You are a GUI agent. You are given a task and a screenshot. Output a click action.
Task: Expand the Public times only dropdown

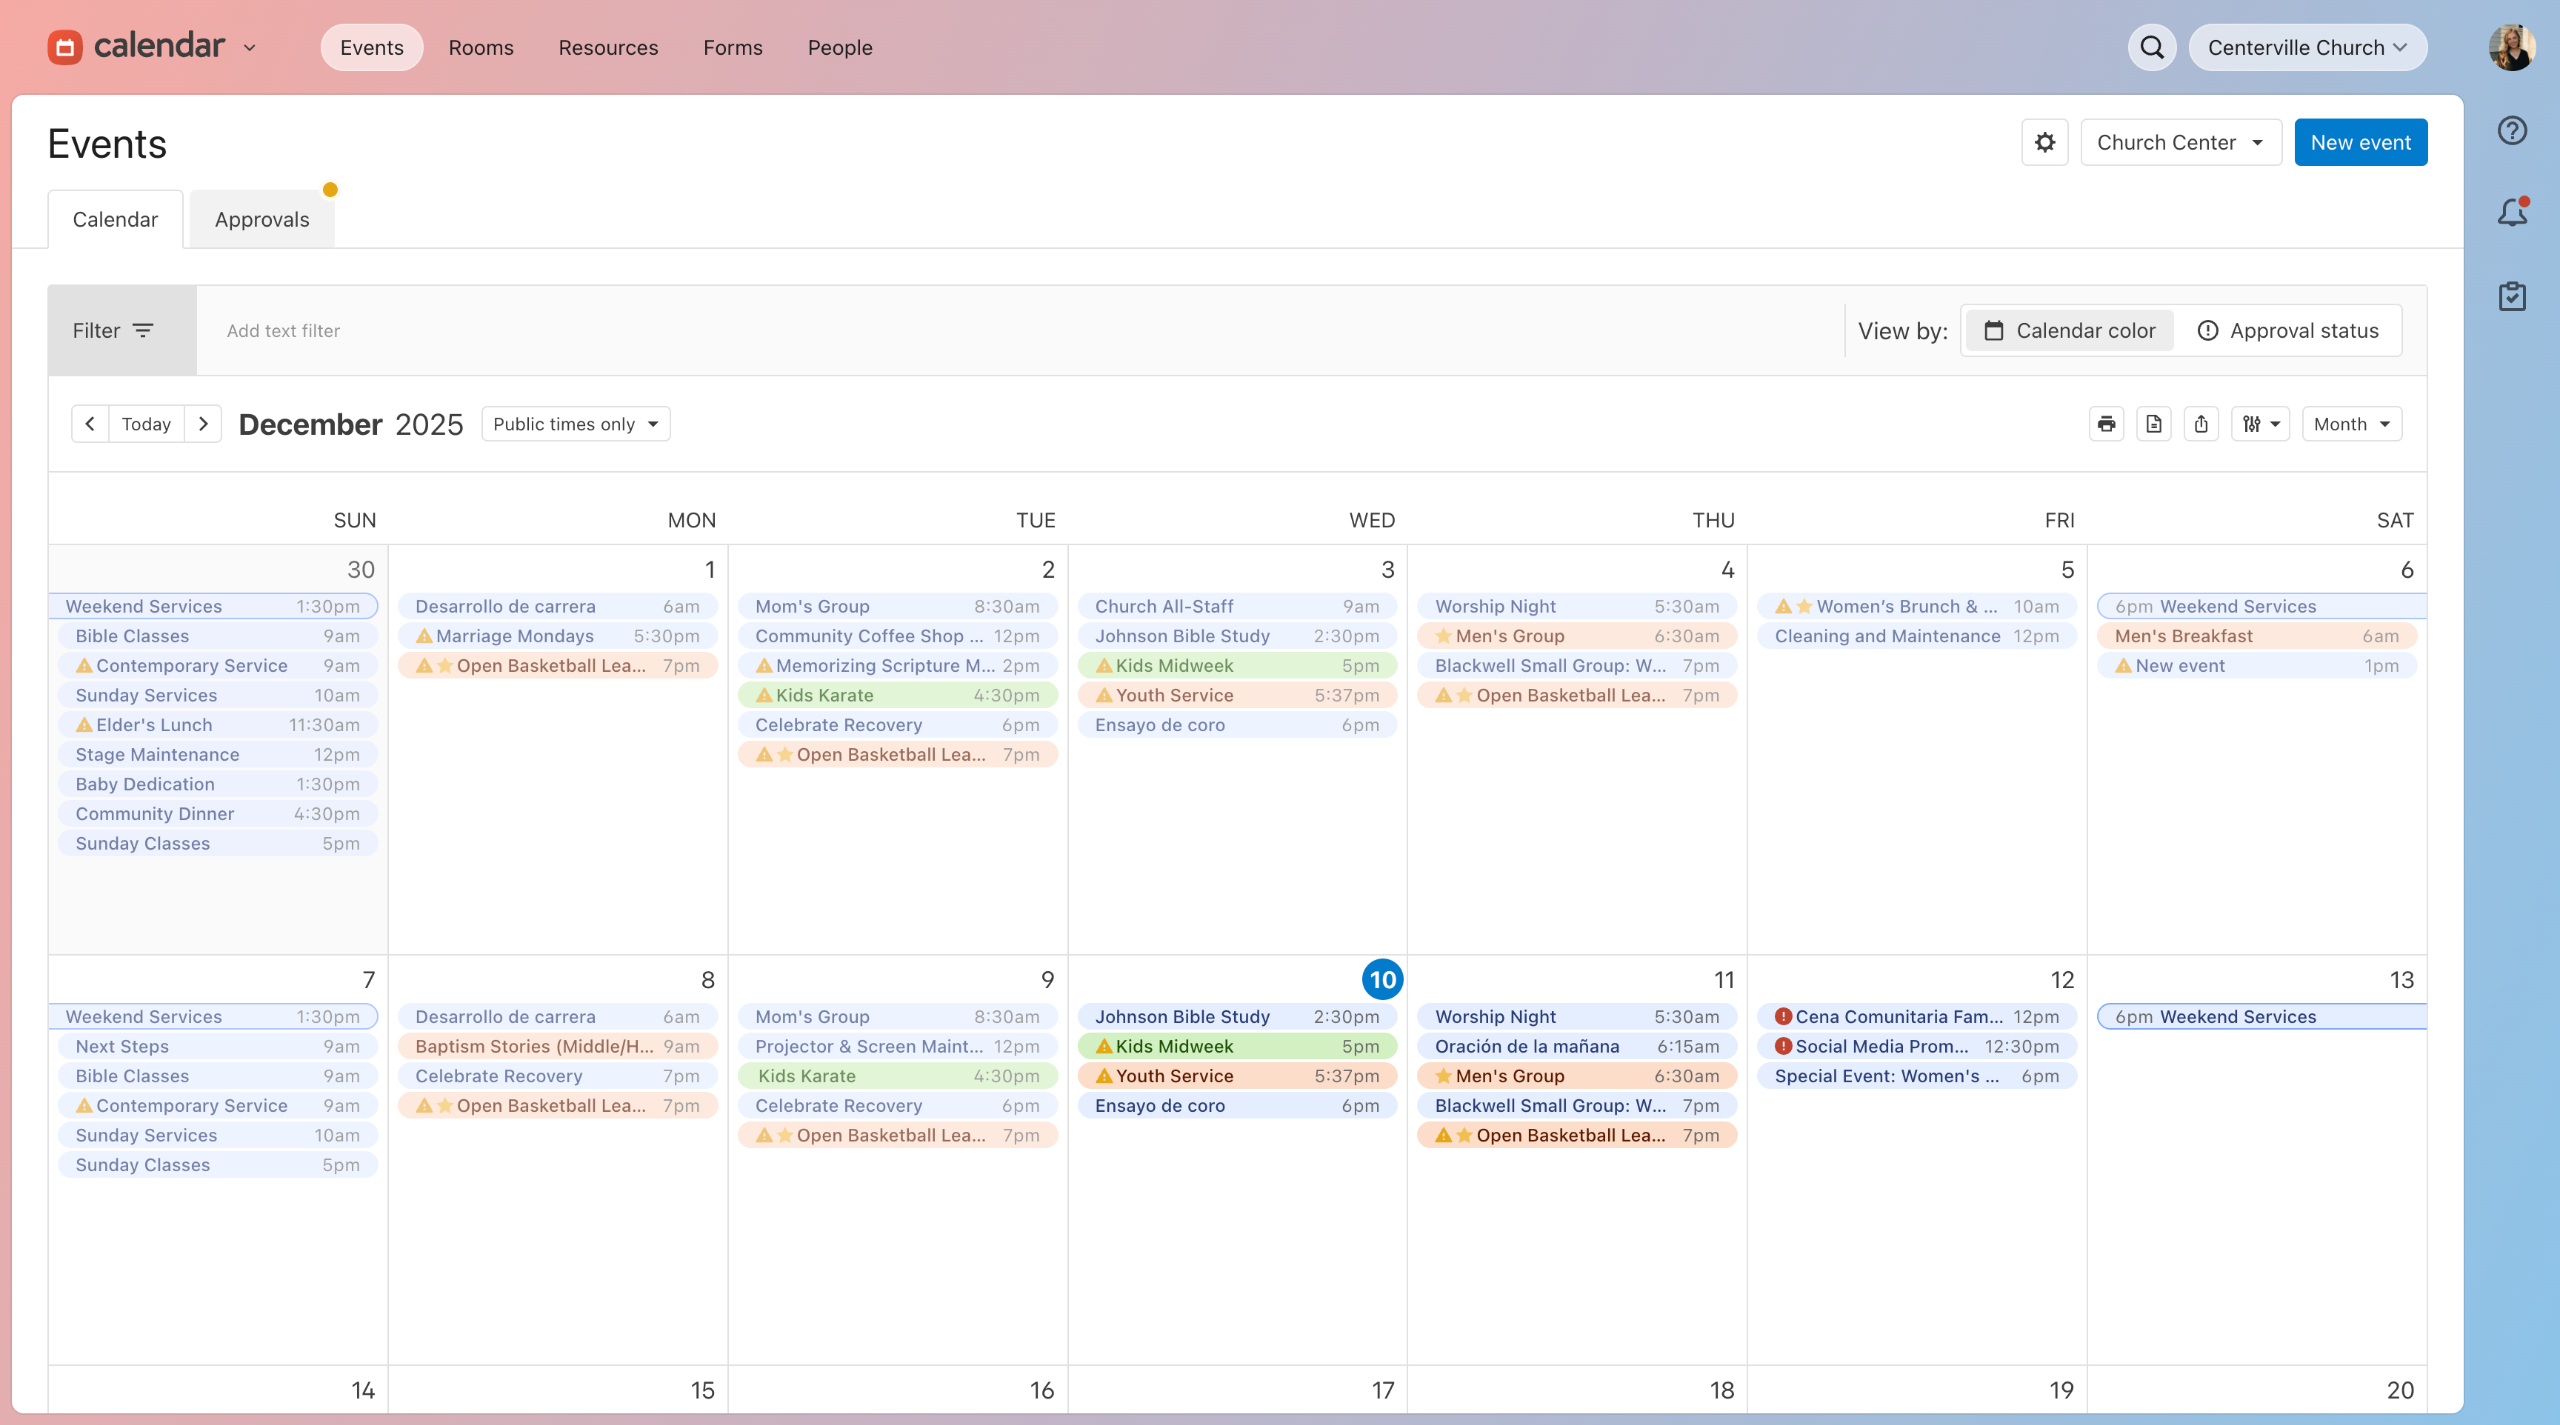tap(575, 424)
